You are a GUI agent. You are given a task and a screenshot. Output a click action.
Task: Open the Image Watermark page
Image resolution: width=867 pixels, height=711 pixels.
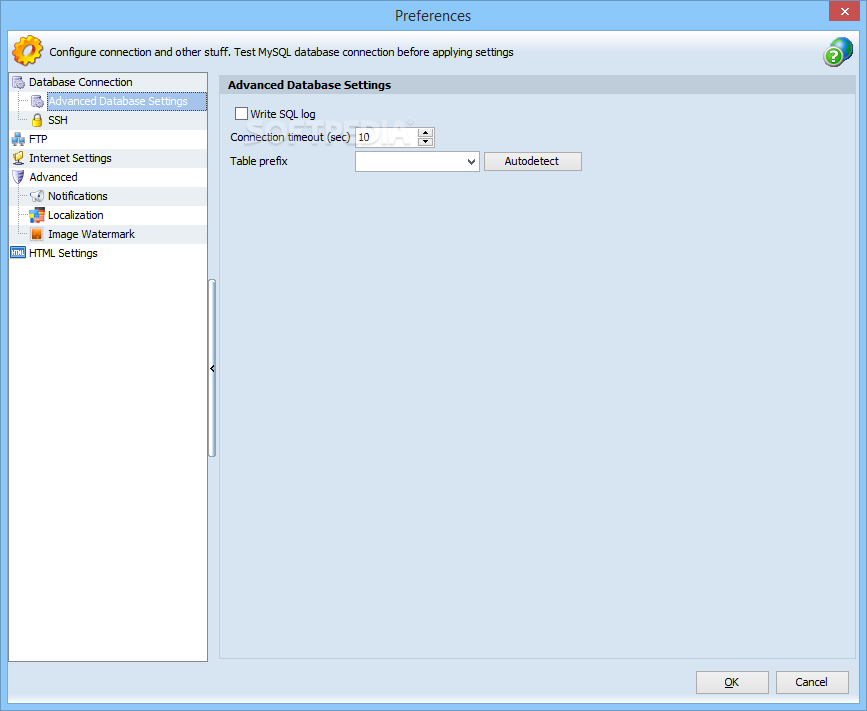[91, 234]
